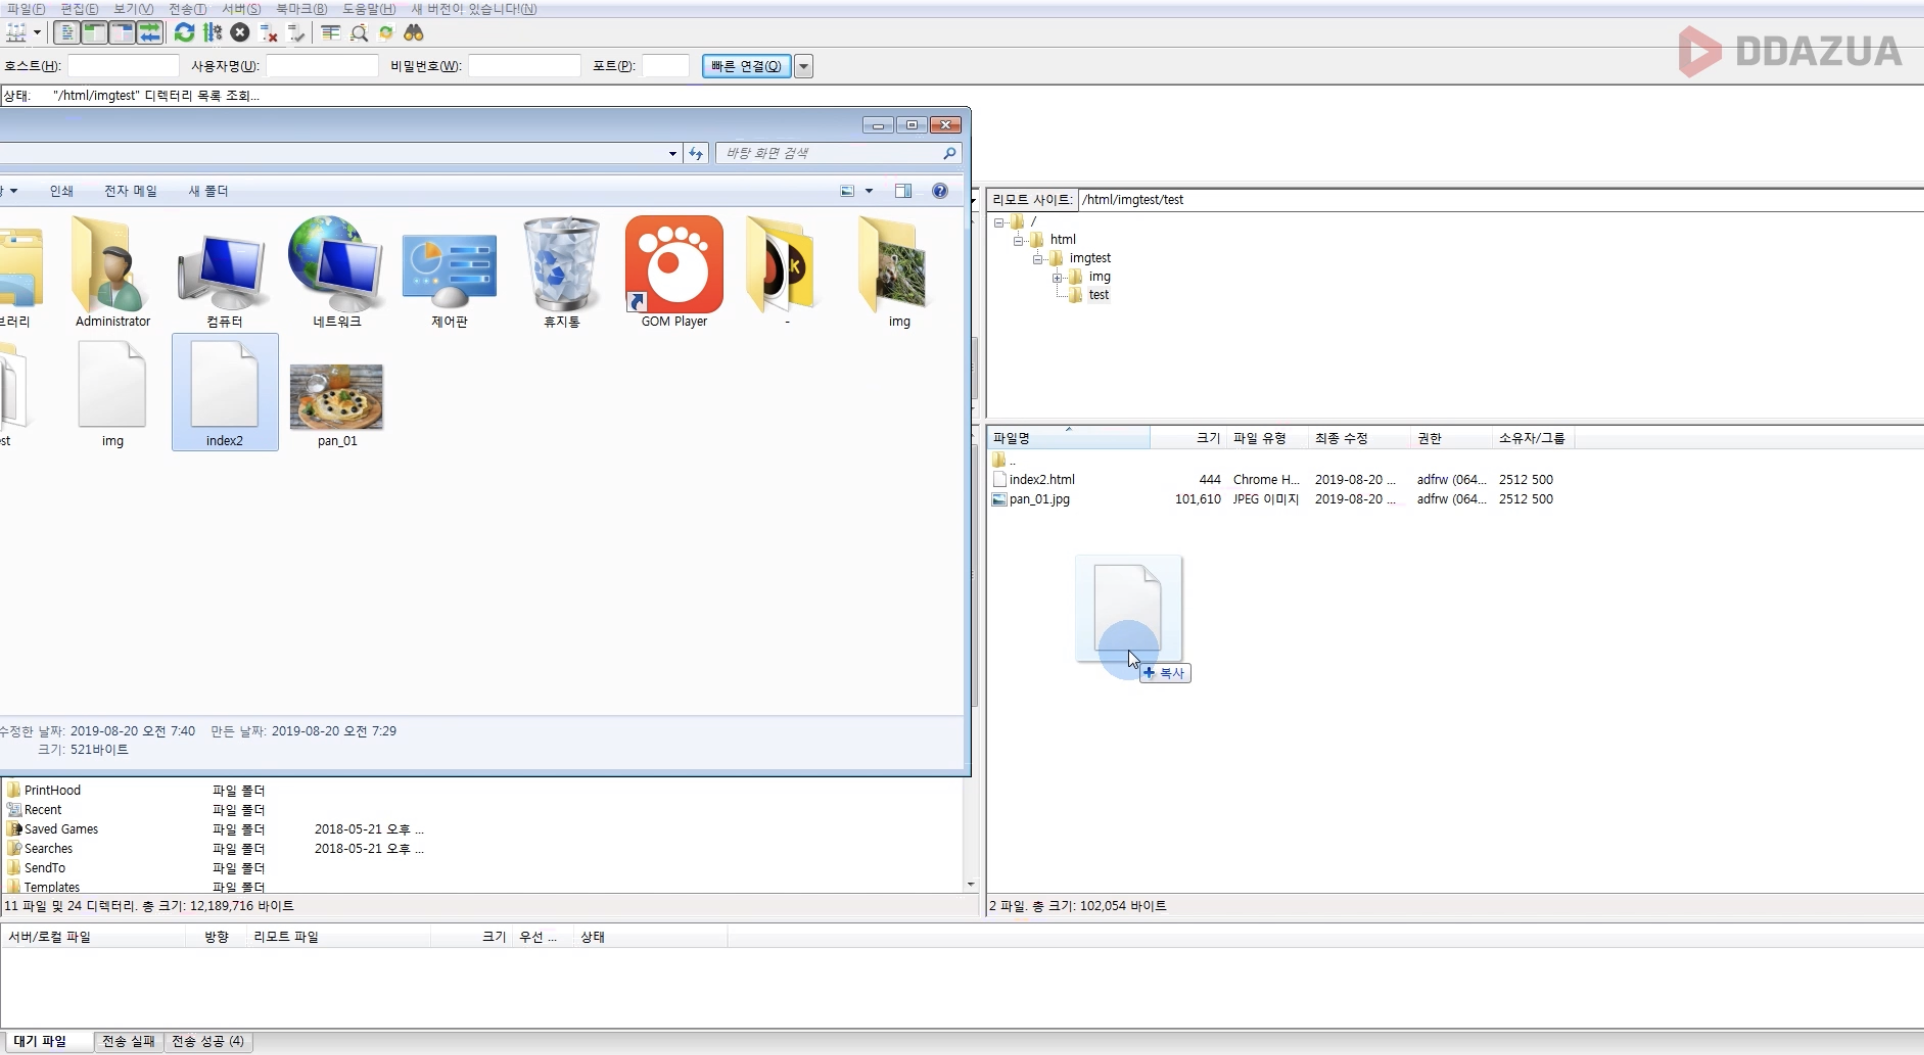
Task: Cancel the current operation with the black X icon
Action: pyautogui.click(x=240, y=33)
